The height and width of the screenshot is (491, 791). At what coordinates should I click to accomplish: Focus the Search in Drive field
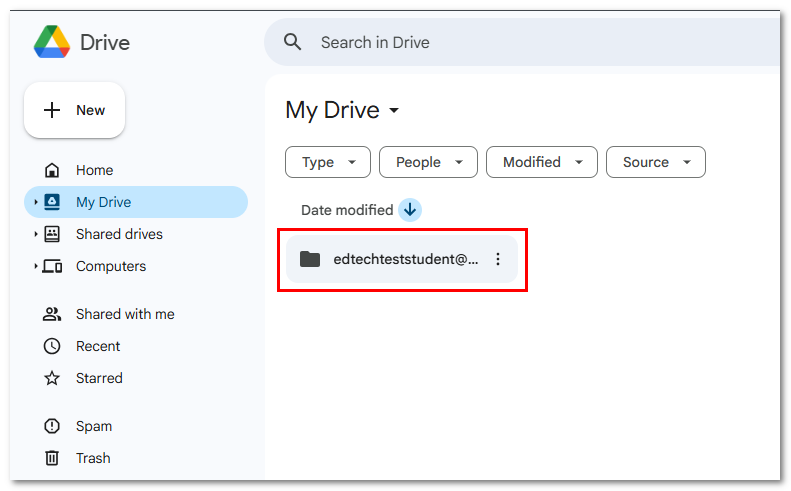click(522, 42)
